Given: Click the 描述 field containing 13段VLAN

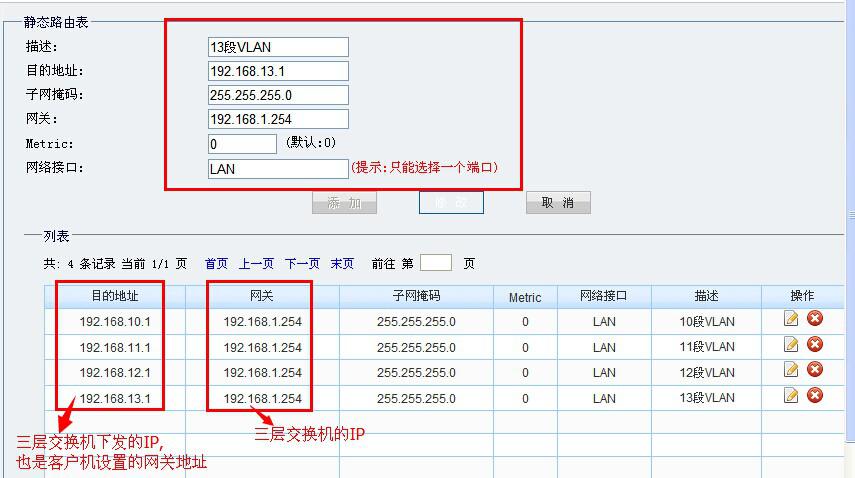Looking at the screenshot, I should [278, 47].
